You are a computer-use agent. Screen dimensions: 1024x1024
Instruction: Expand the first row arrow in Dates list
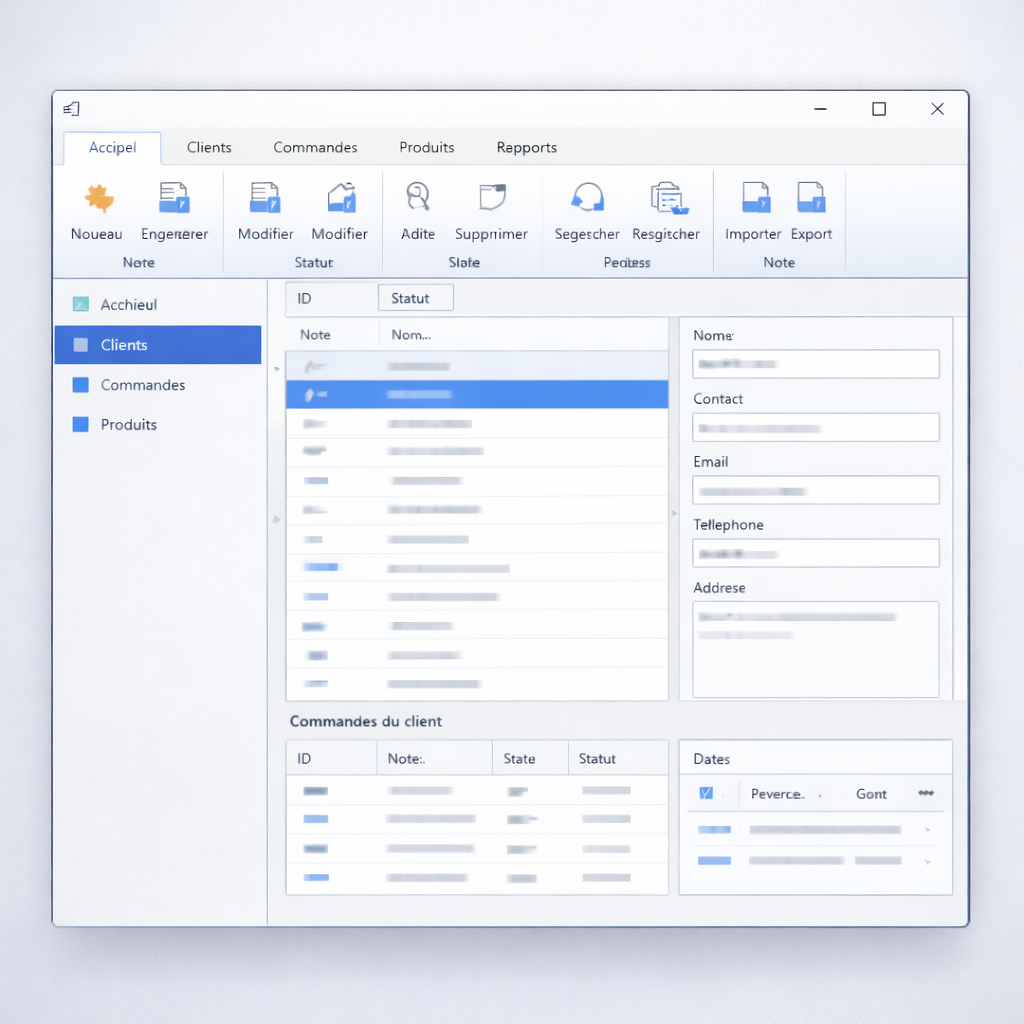pos(928,830)
